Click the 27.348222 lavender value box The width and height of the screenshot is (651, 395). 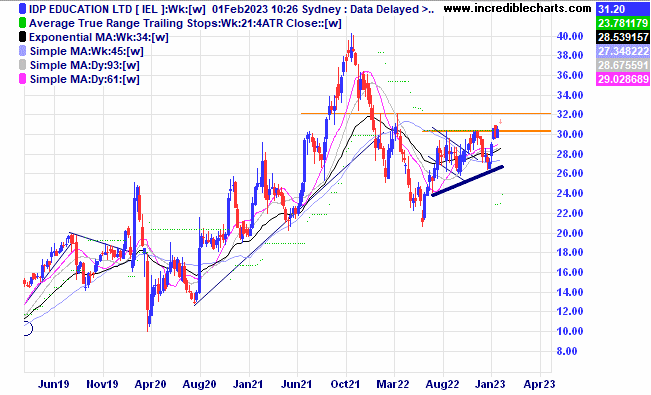tap(623, 51)
